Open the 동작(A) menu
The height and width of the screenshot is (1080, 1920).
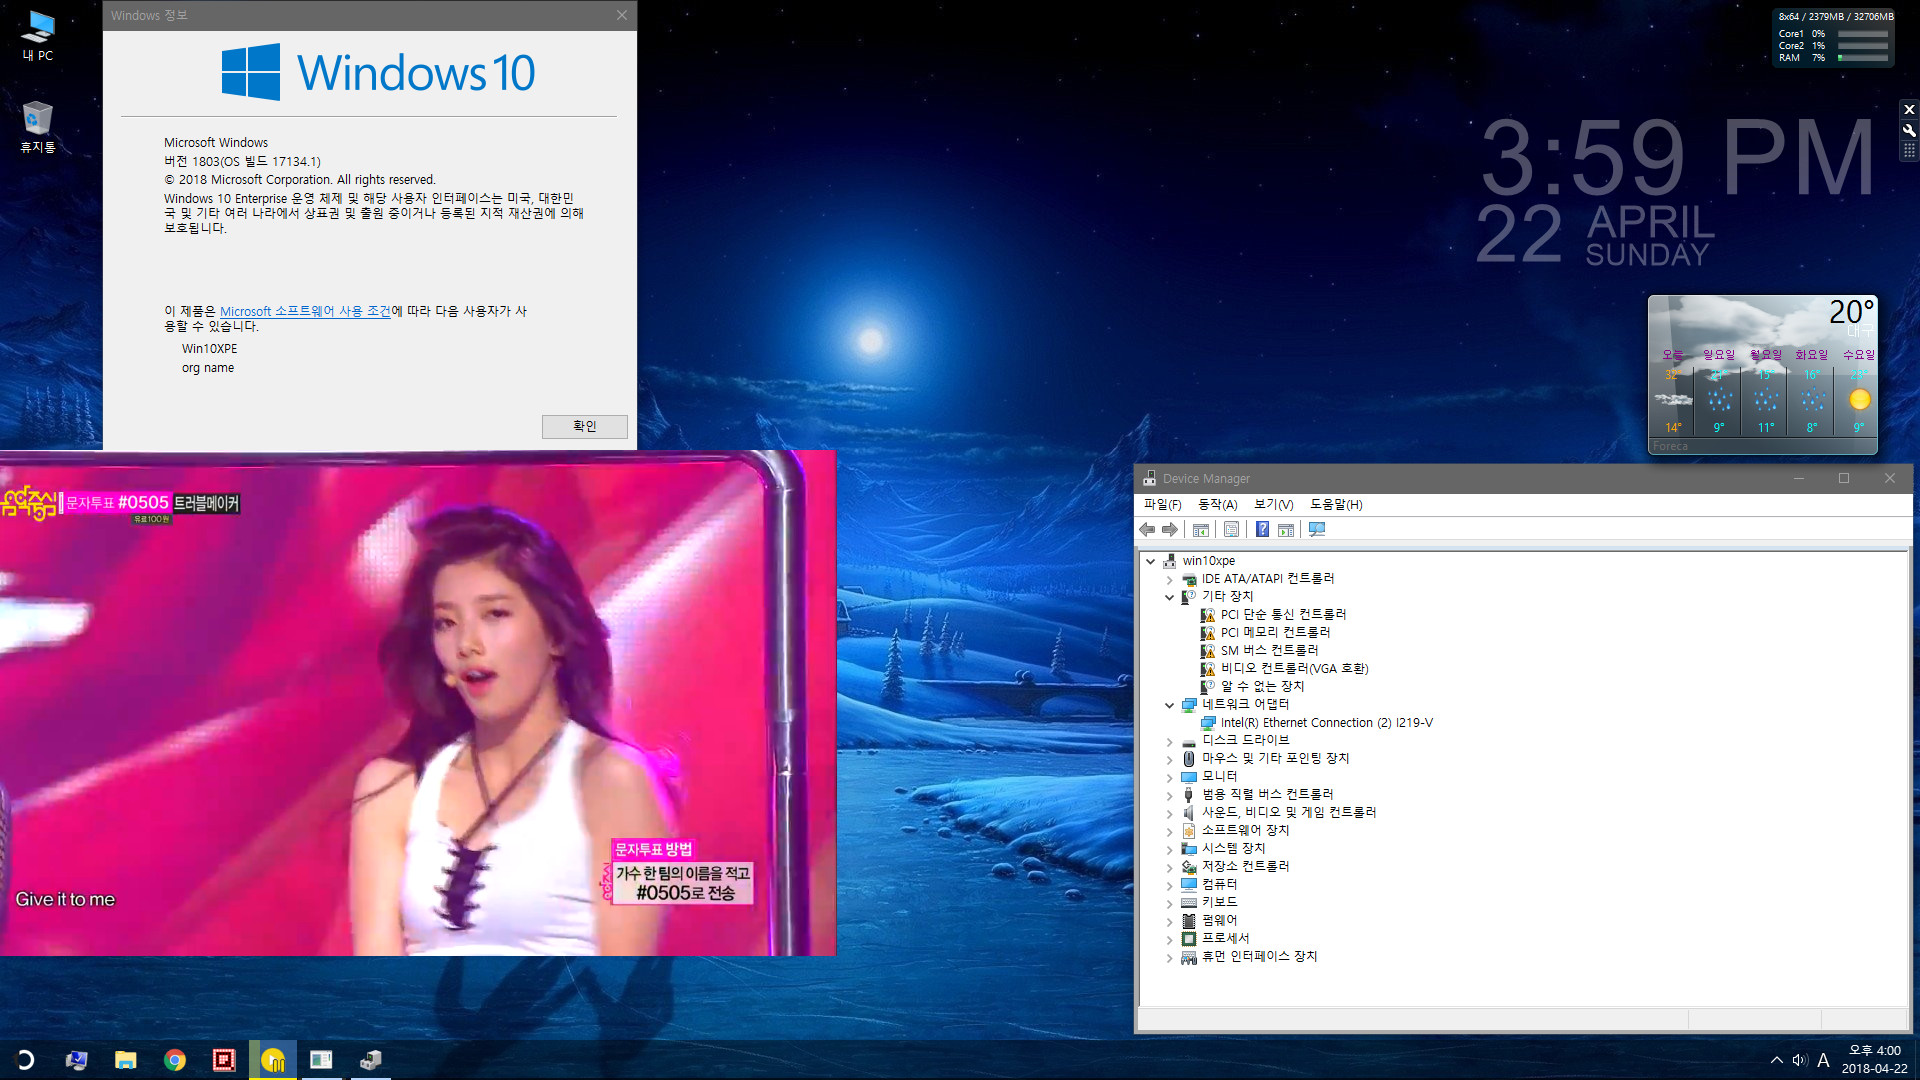point(1217,505)
